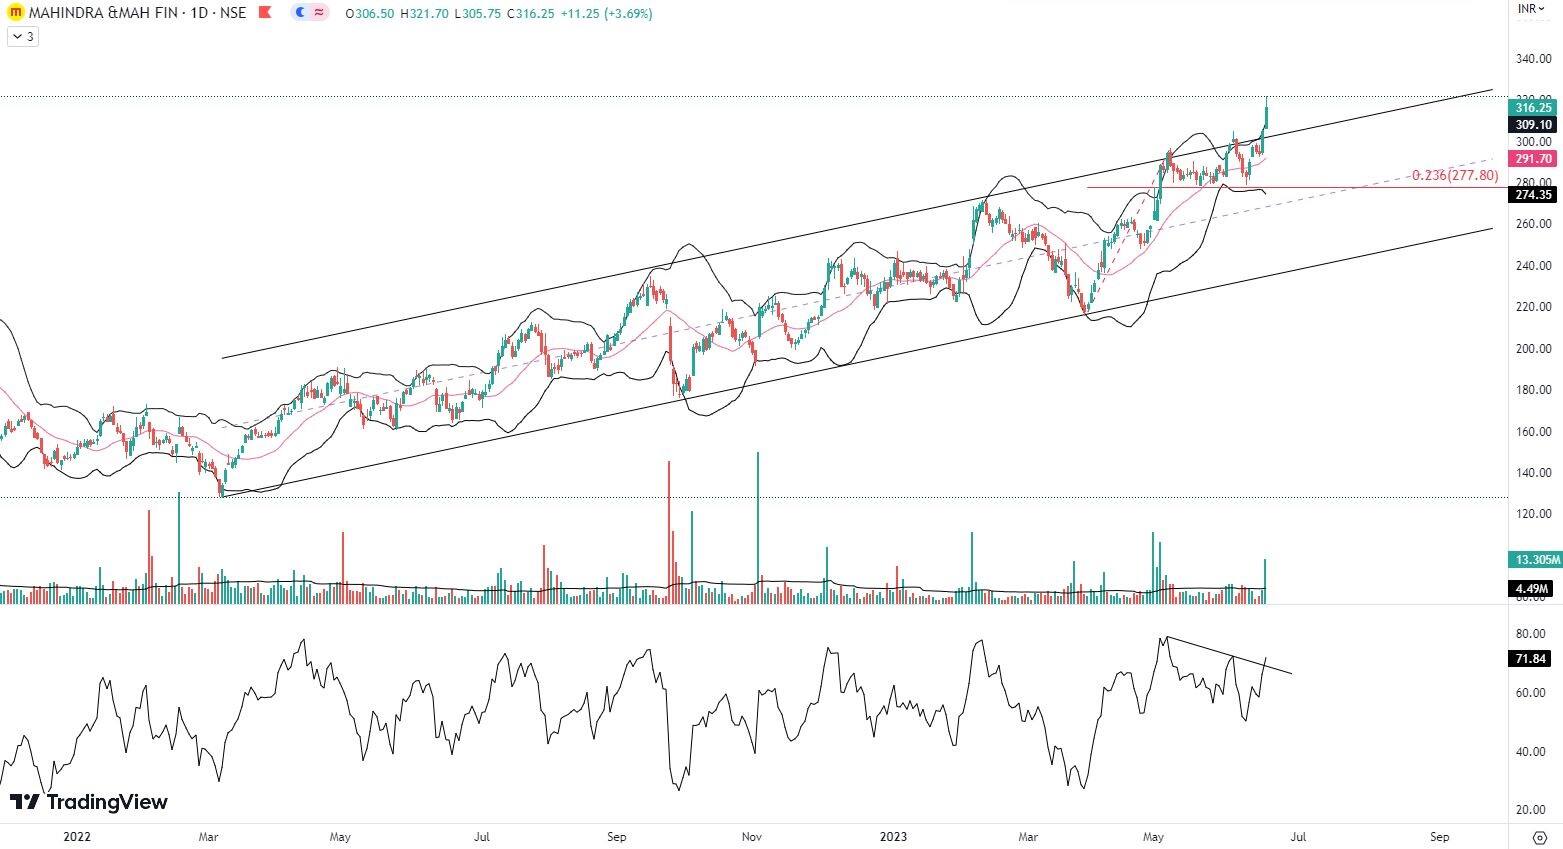
Task: Click the 4.49M volume average label
Action: 1533,589
